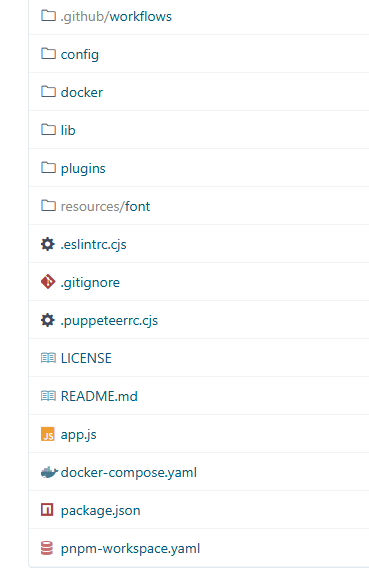Click the JS icon next to app.js
The width and height of the screenshot is (369, 582).
click(x=48, y=434)
